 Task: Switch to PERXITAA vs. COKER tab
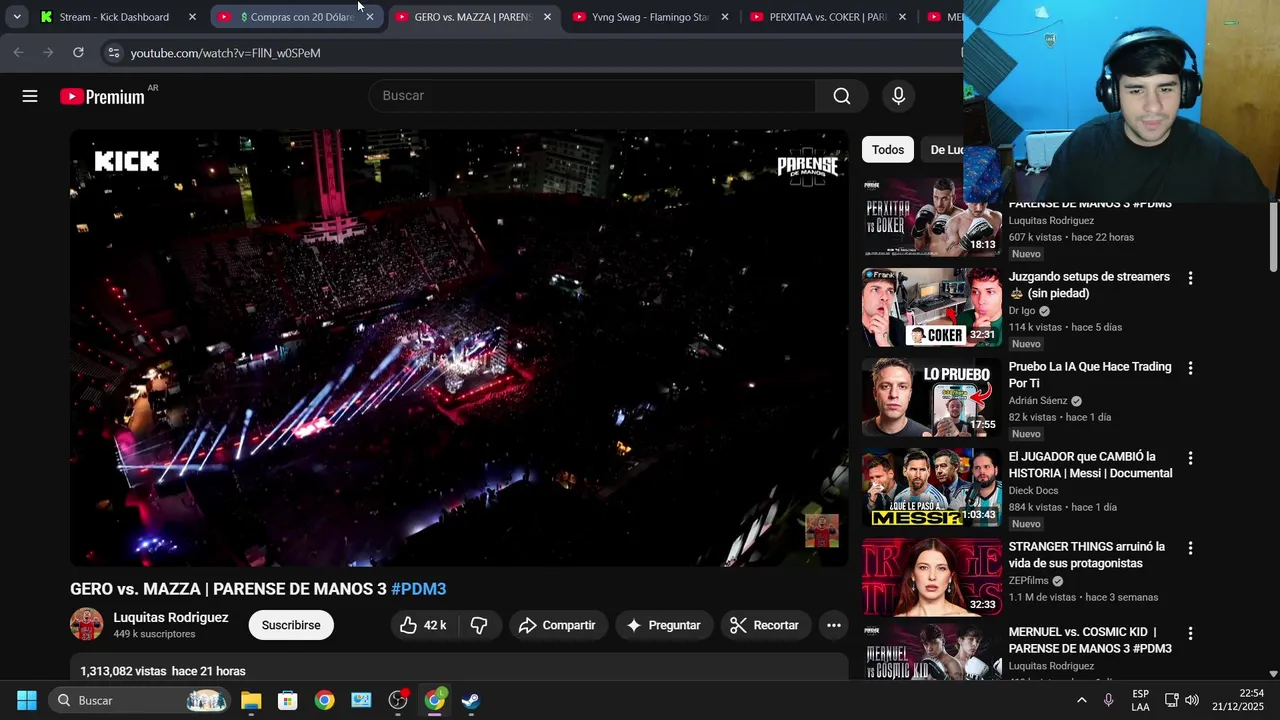click(x=827, y=17)
